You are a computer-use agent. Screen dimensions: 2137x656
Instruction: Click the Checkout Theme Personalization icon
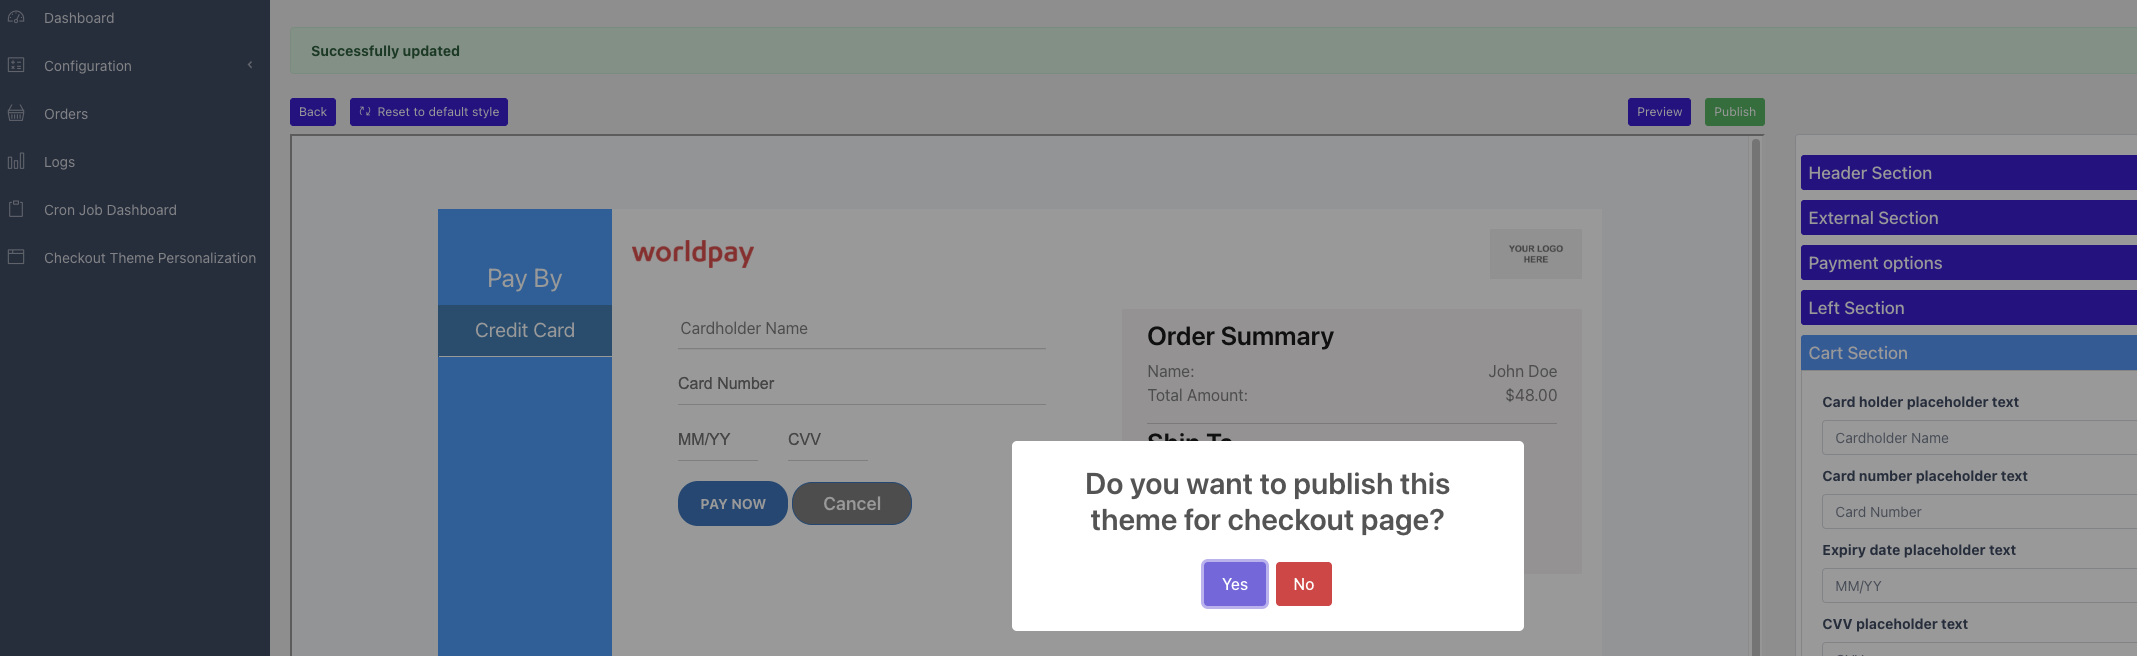click(16, 257)
